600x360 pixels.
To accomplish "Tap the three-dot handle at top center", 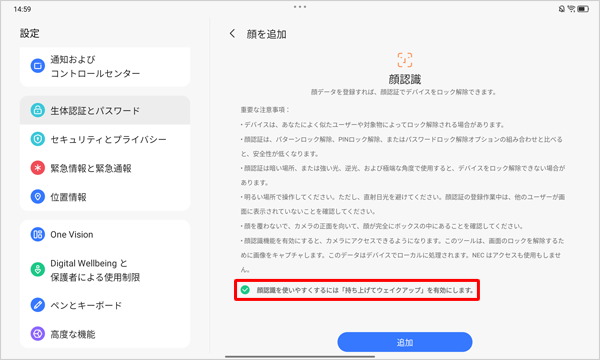I will tap(300, 7).
